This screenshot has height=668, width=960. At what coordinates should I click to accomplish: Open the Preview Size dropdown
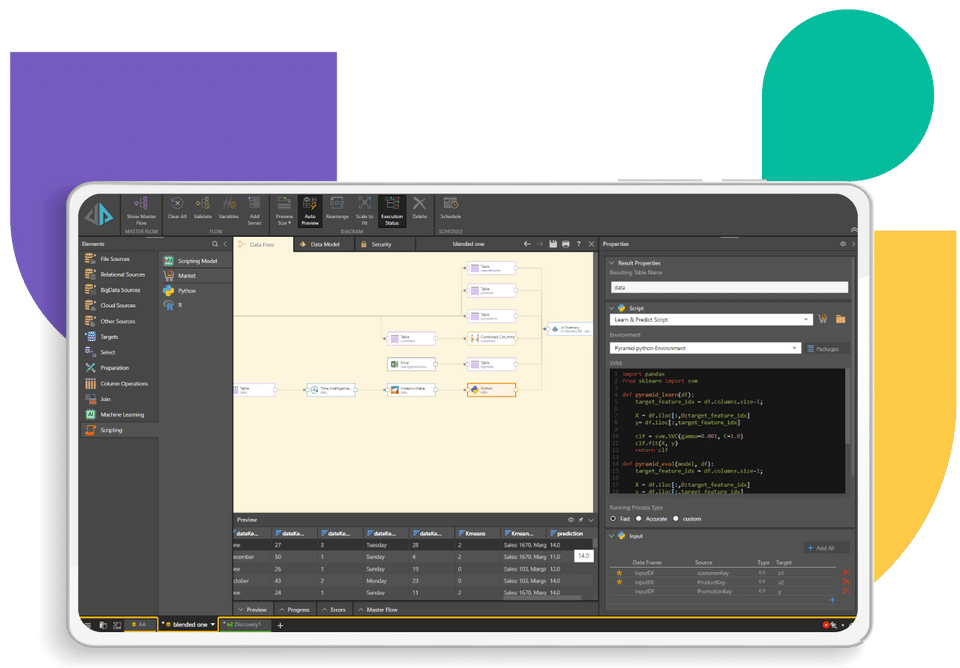point(284,210)
